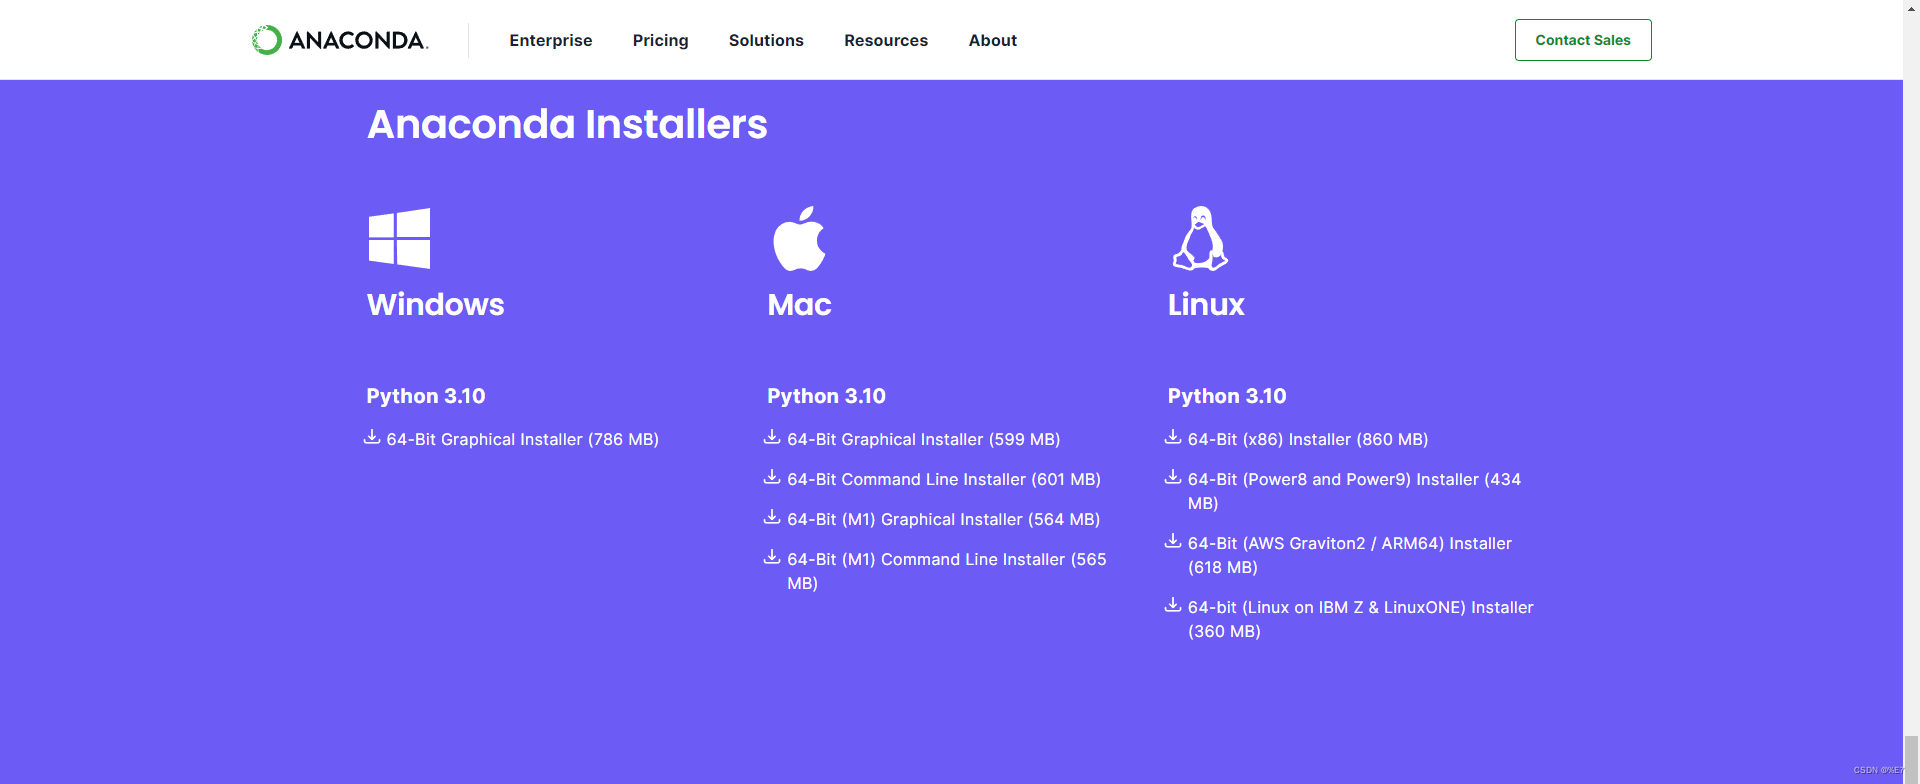Download Mac 64-Bit Command Line Installer (601 MB)
Image resolution: width=1920 pixels, height=784 pixels.
(x=944, y=479)
